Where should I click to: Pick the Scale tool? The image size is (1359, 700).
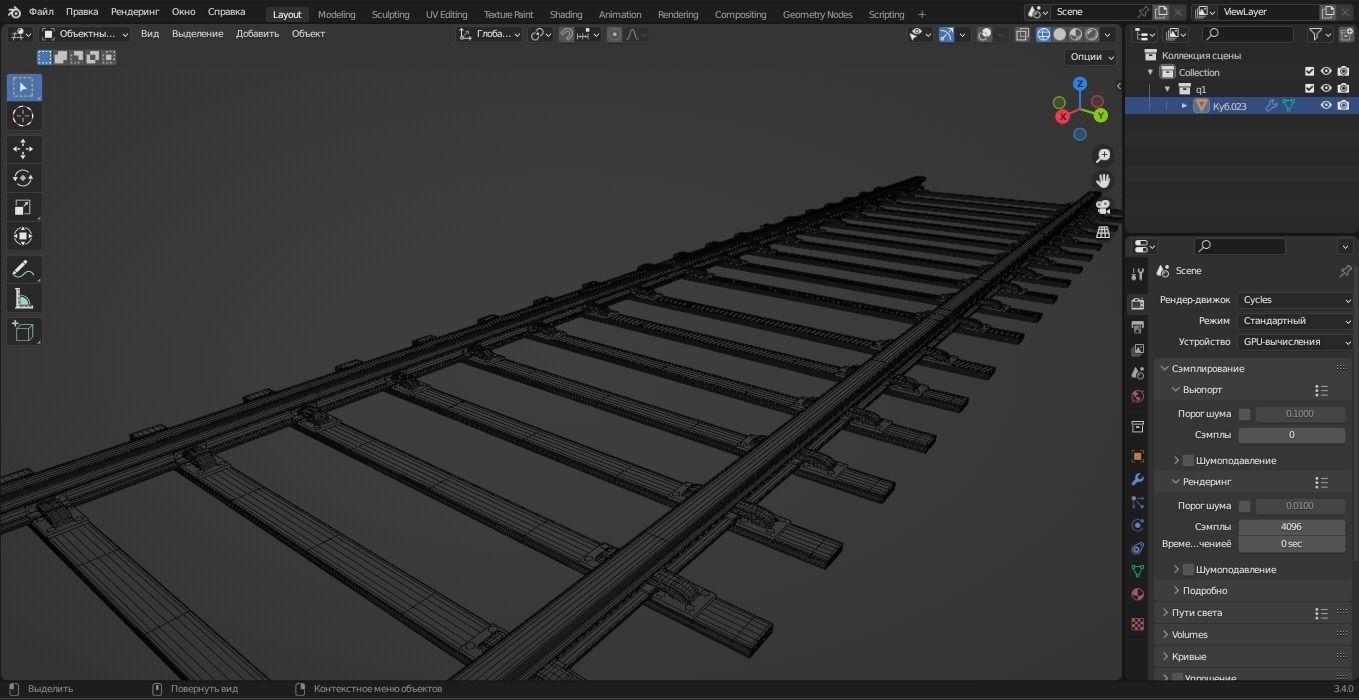click(x=23, y=207)
